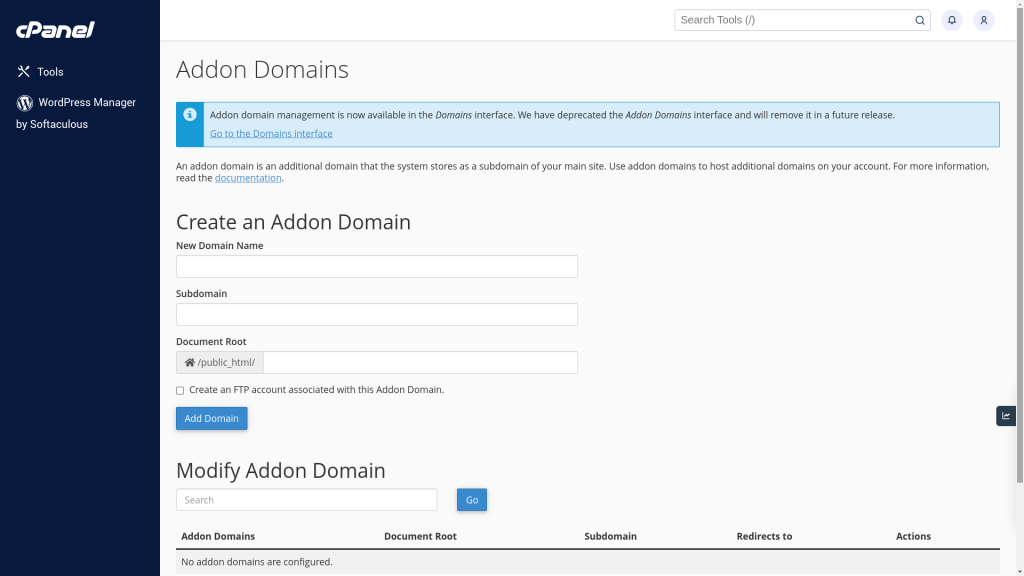This screenshot has width=1024, height=576.
Task: Click the Redirects to column header
Action: pos(764,536)
